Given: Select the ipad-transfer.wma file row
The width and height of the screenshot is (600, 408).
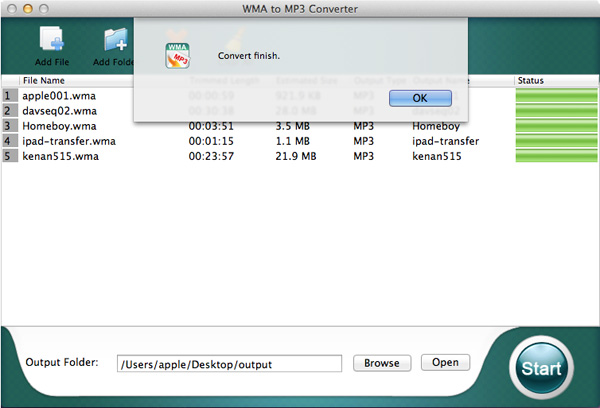Looking at the screenshot, I should 69,141.
